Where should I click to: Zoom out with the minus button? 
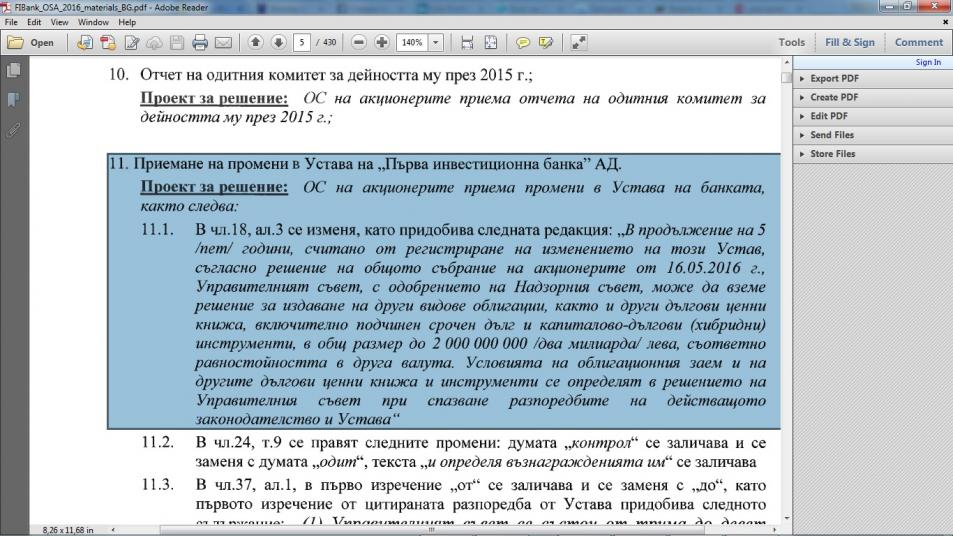[359, 42]
